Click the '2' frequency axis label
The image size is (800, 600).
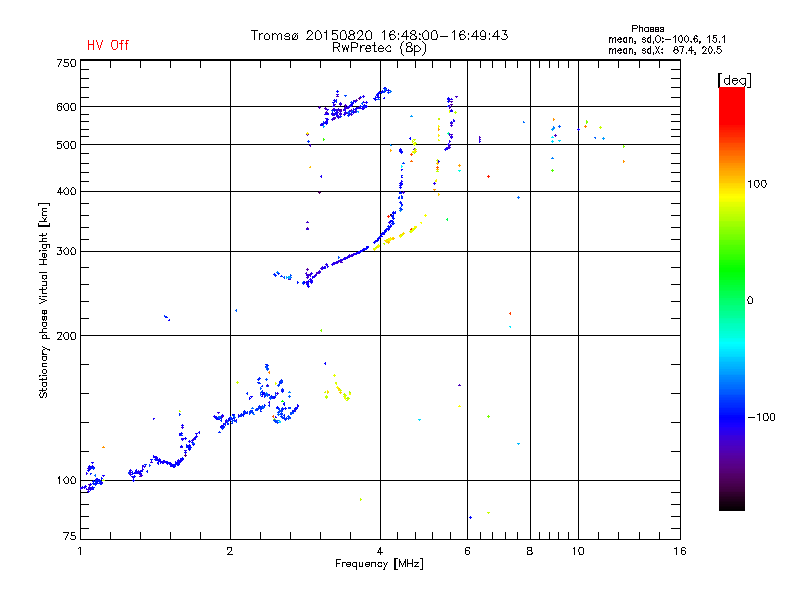(230, 551)
